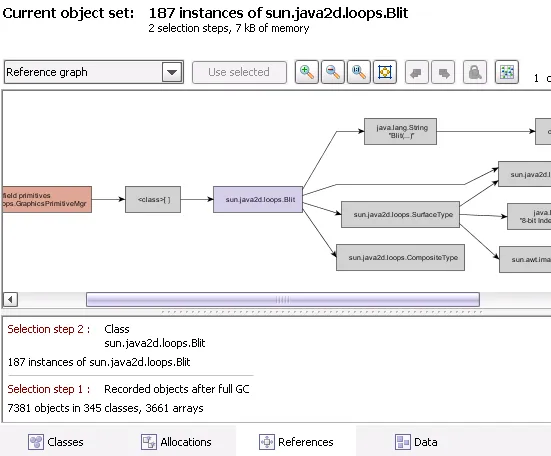Click the Current object set heading
This screenshot has width=551, height=456.
(x=68, y=13)
